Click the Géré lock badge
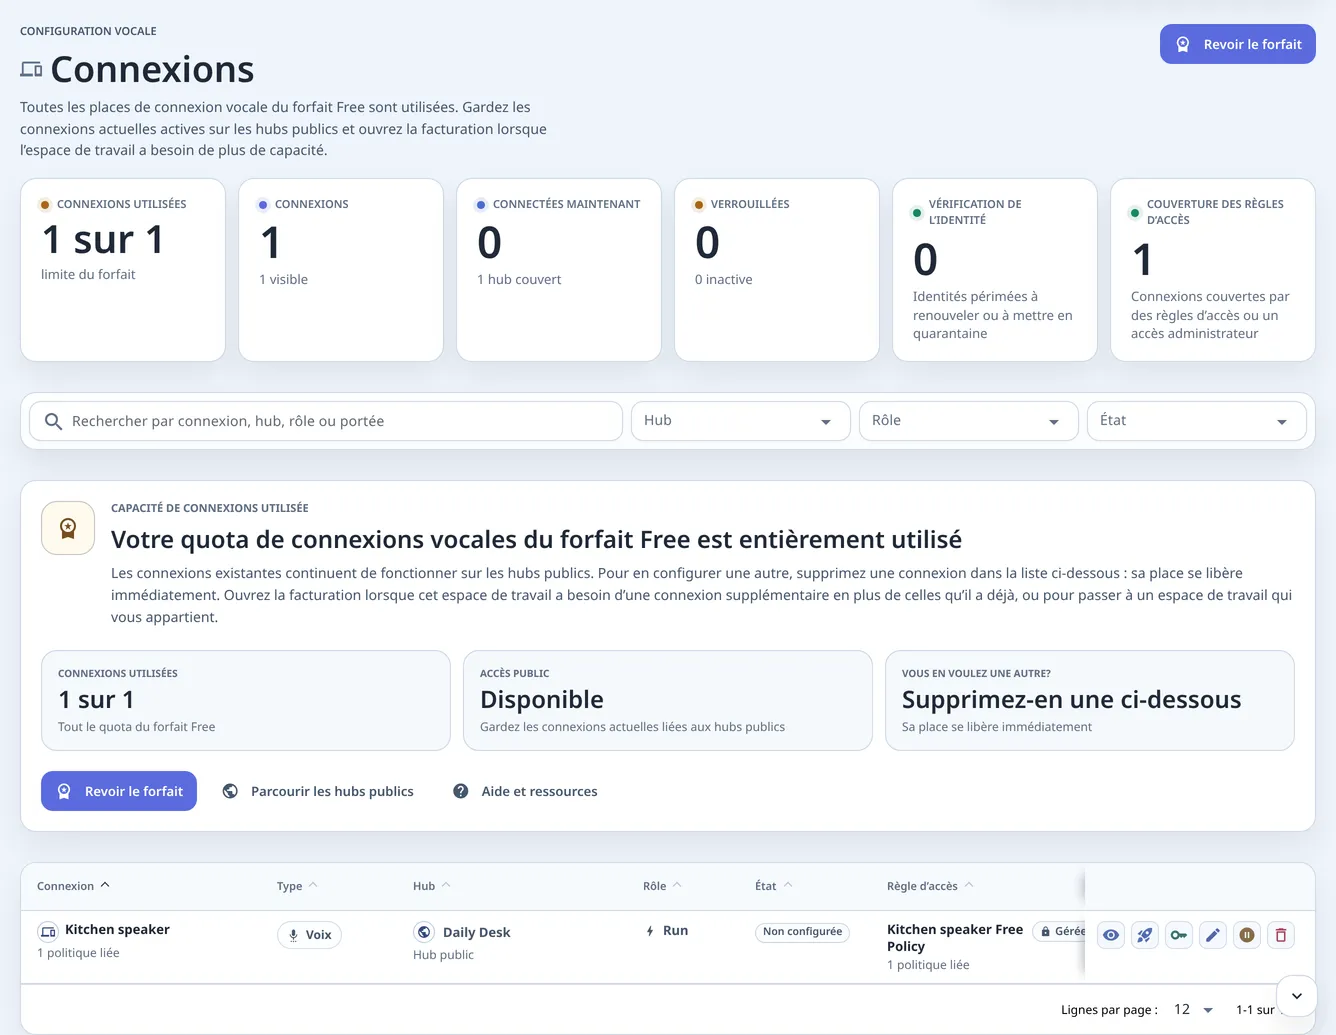The width and height of the screenshot is (1336, 1035). [x=1060, y=931]
